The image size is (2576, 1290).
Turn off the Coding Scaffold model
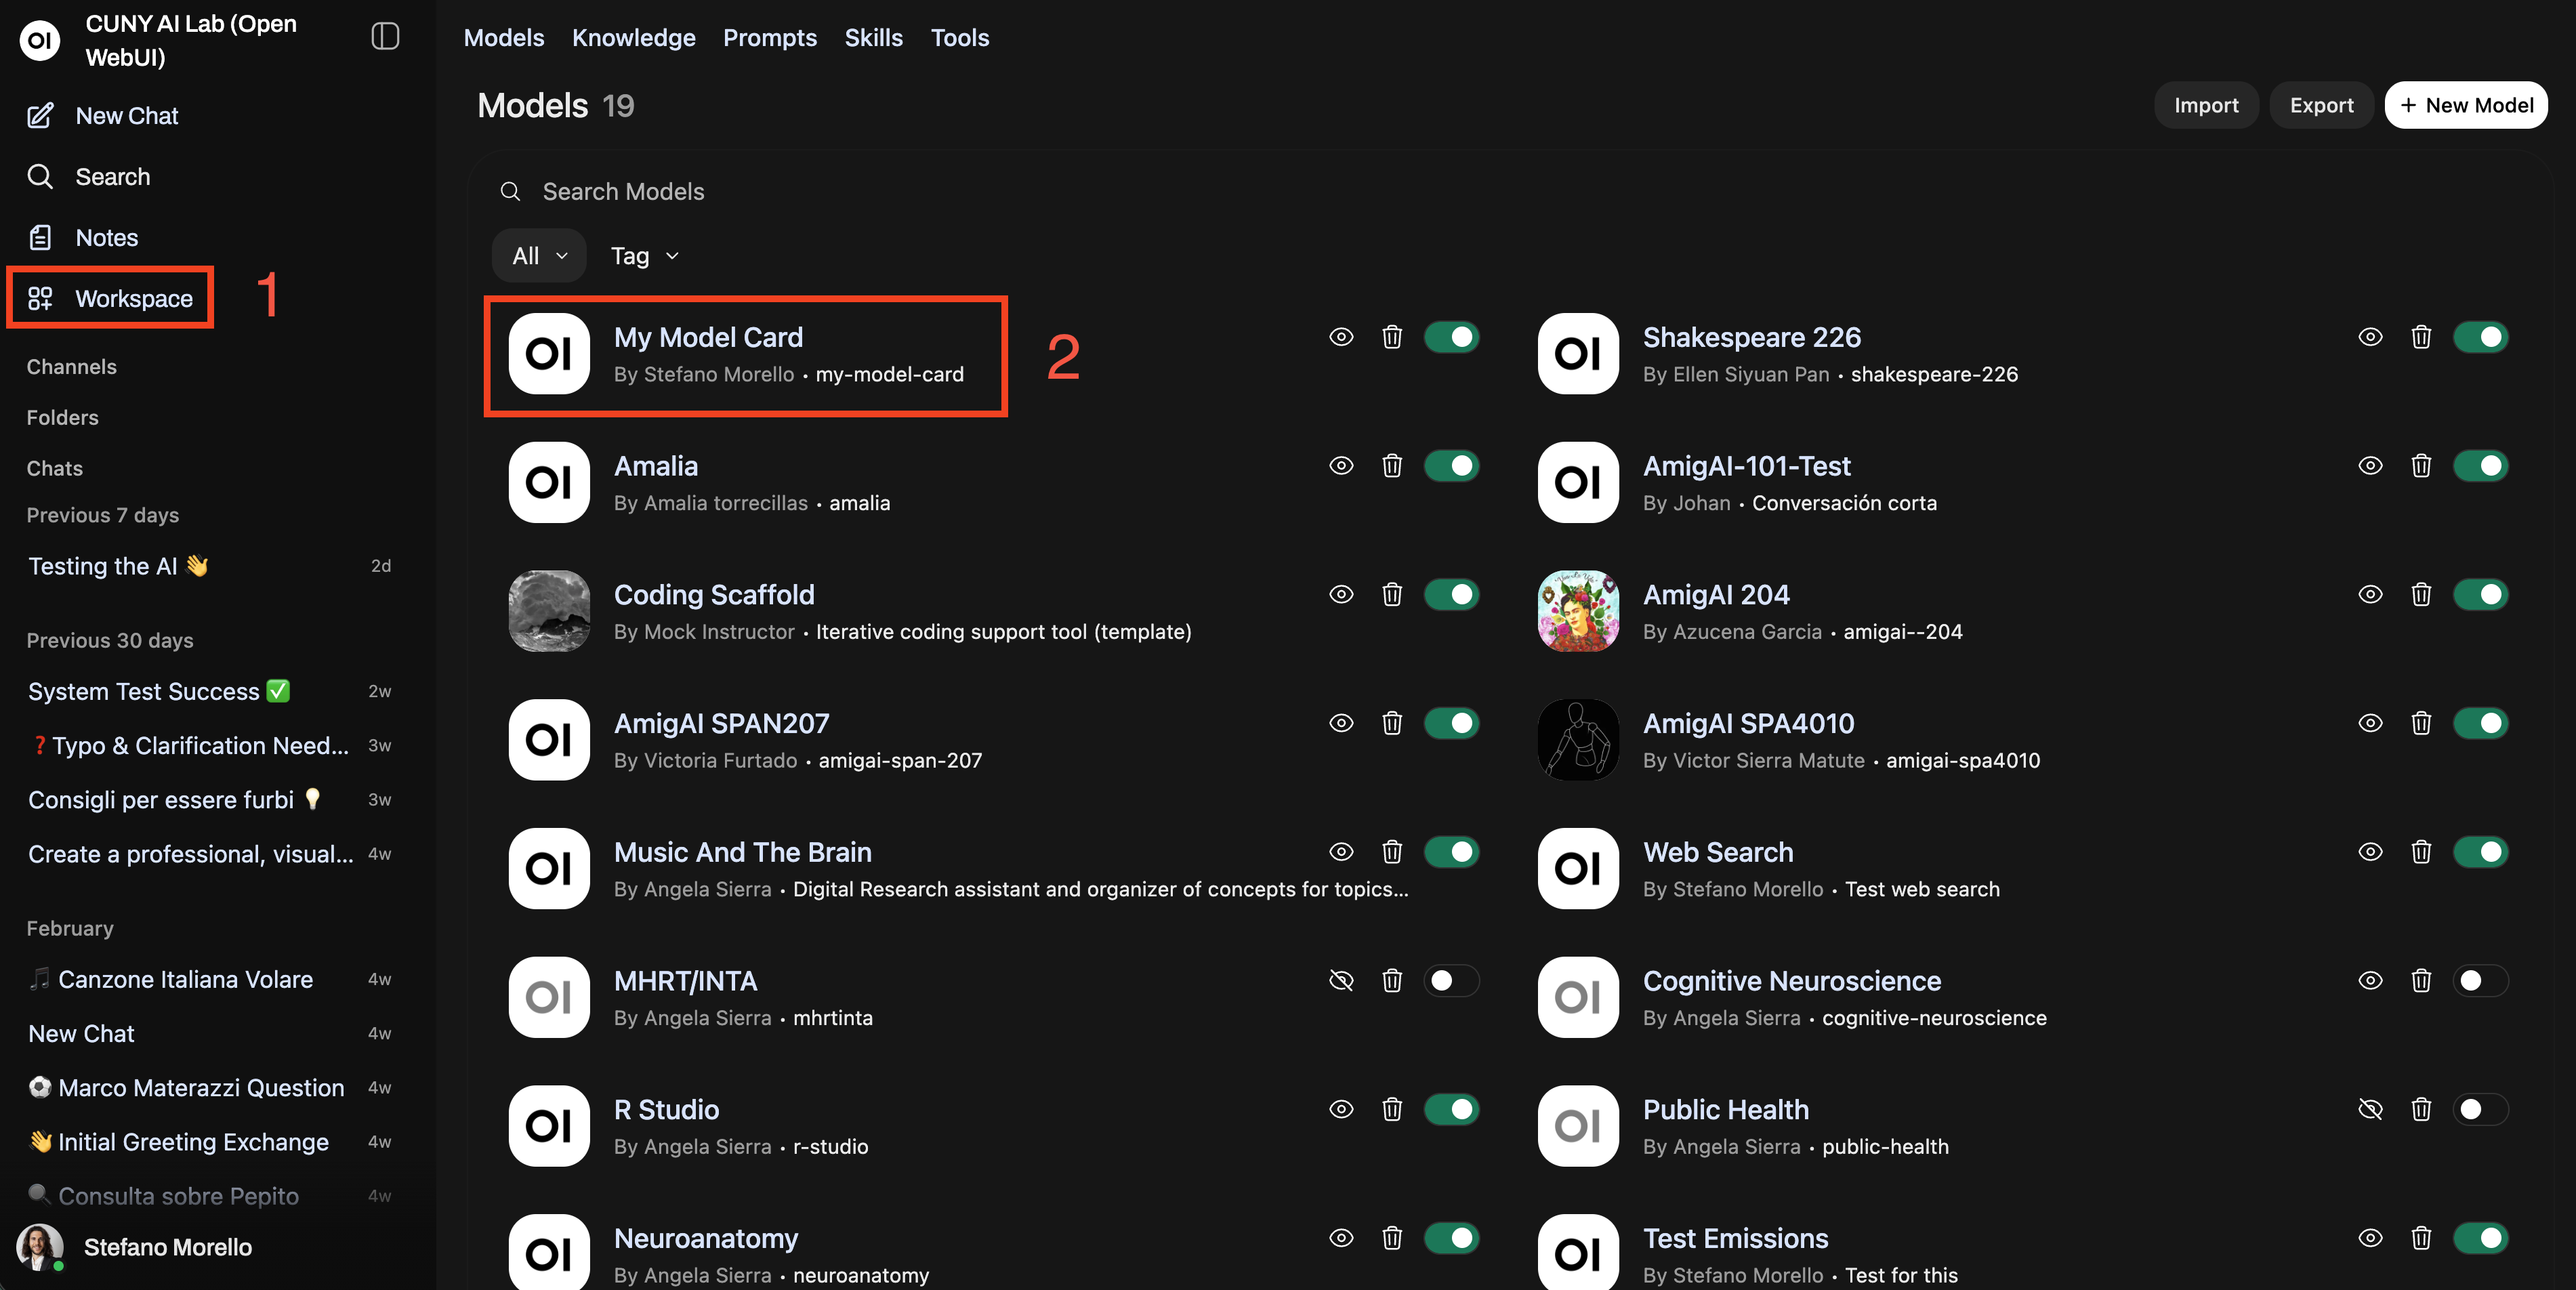click(1452, 595)
